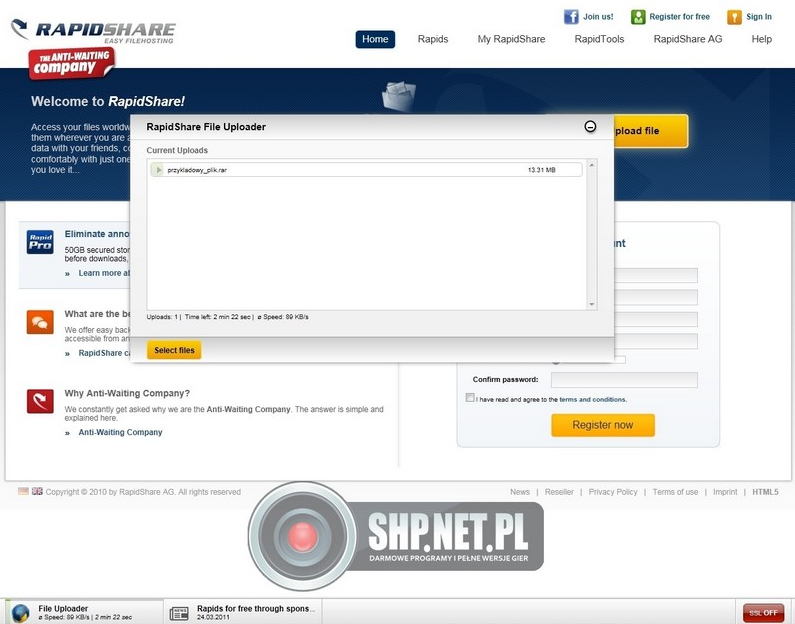Image resolution: width=795 pixels, height=624 pixels.
Task: Click the upload status line showing Time left
Action: point(228,317)
